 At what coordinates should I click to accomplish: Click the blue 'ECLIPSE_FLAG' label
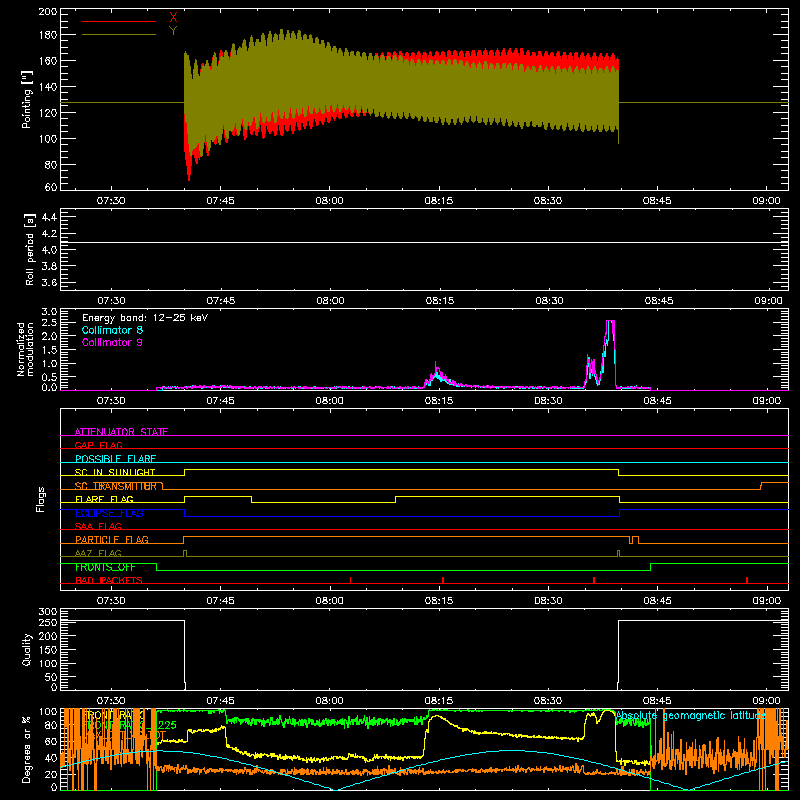pos(109,513)
